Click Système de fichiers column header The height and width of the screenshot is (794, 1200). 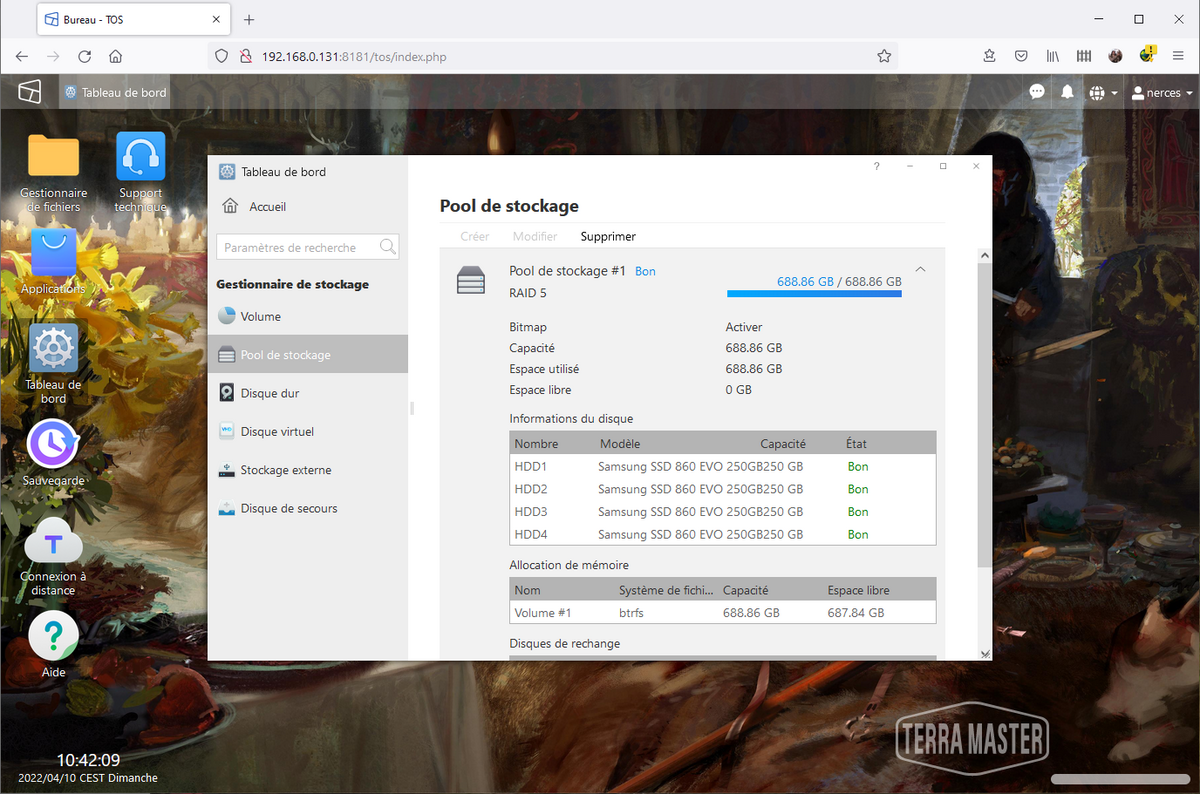click(664, 590)
